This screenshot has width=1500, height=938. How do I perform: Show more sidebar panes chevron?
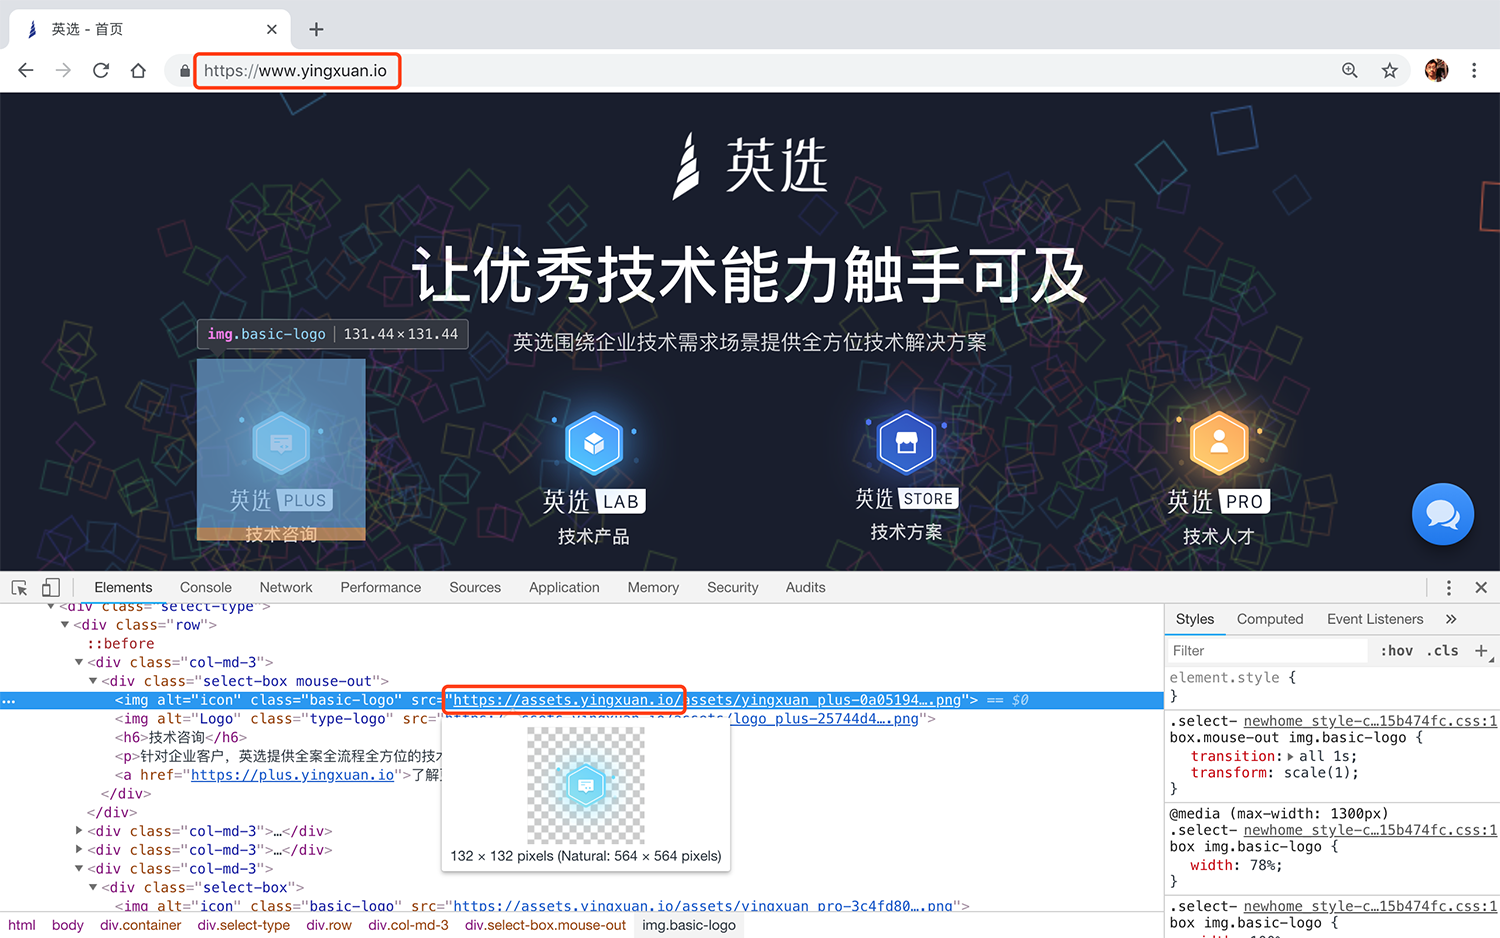pyautogui.click(x=1451, y=619)
